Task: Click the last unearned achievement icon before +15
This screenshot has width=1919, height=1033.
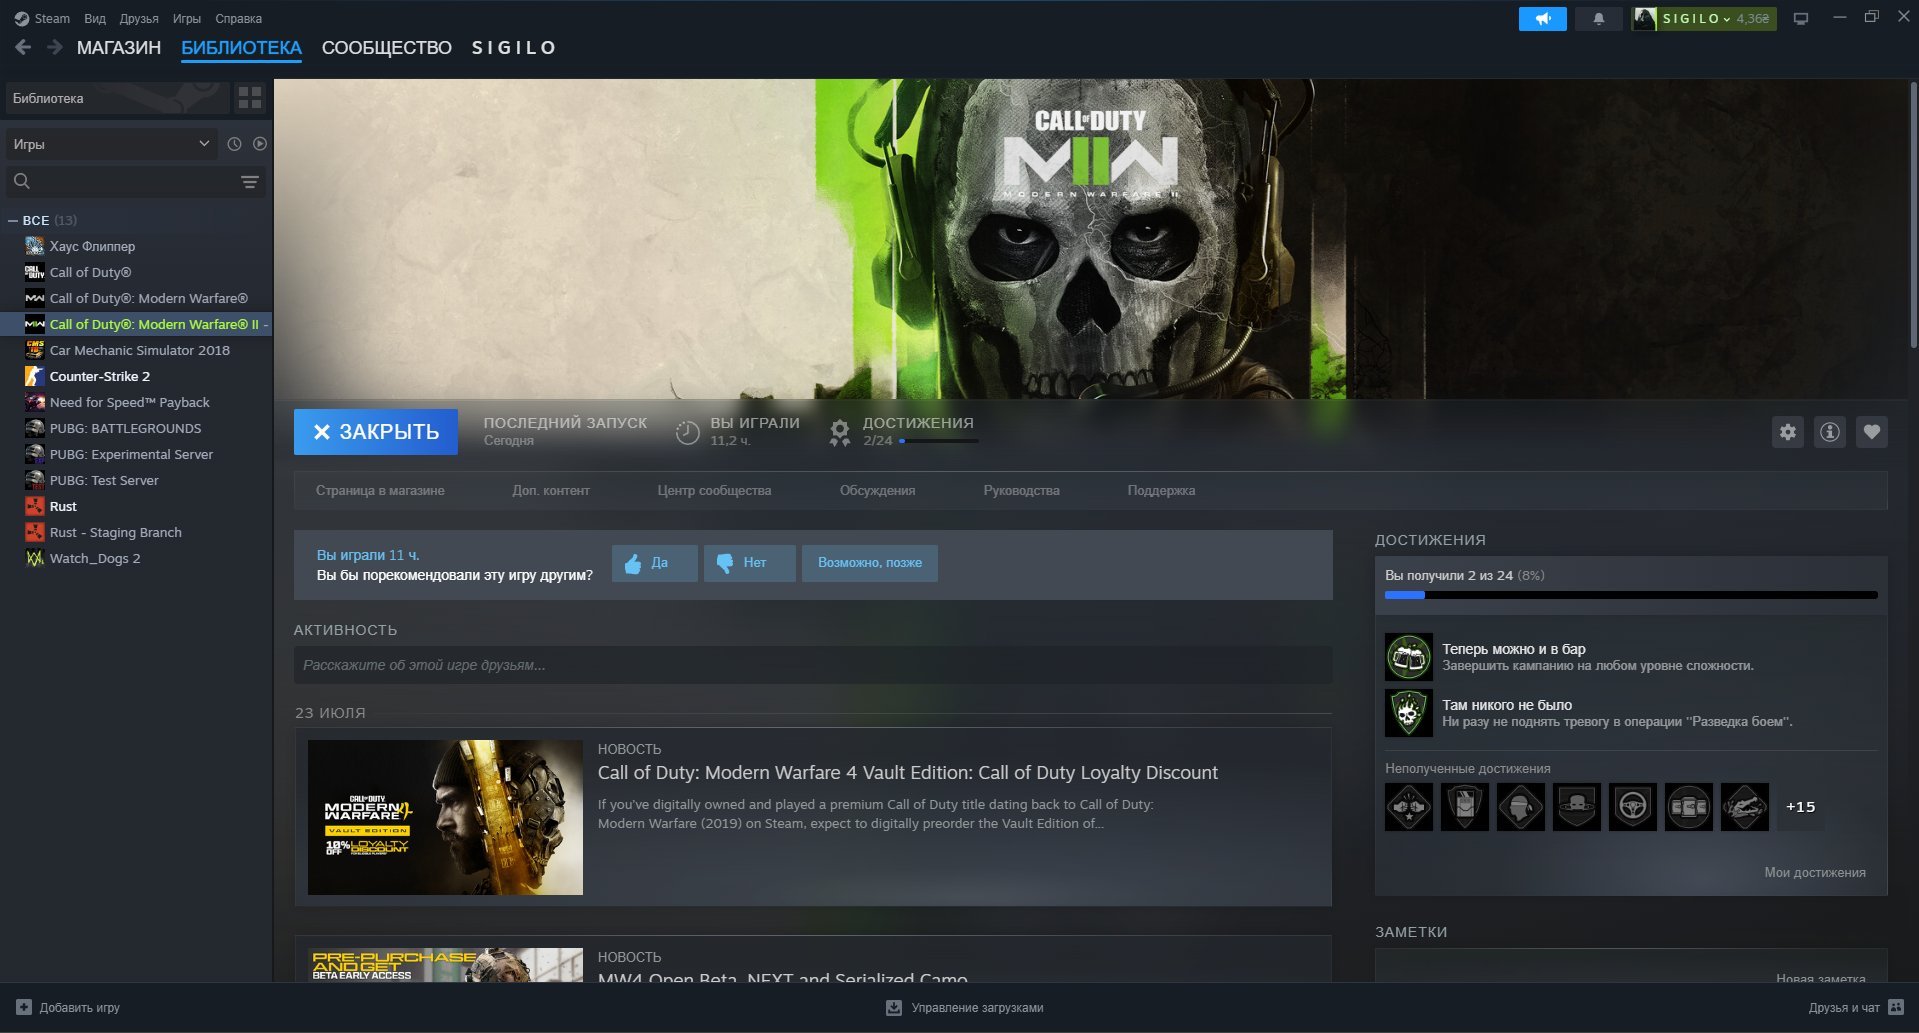Action: tap(1745, 807)
